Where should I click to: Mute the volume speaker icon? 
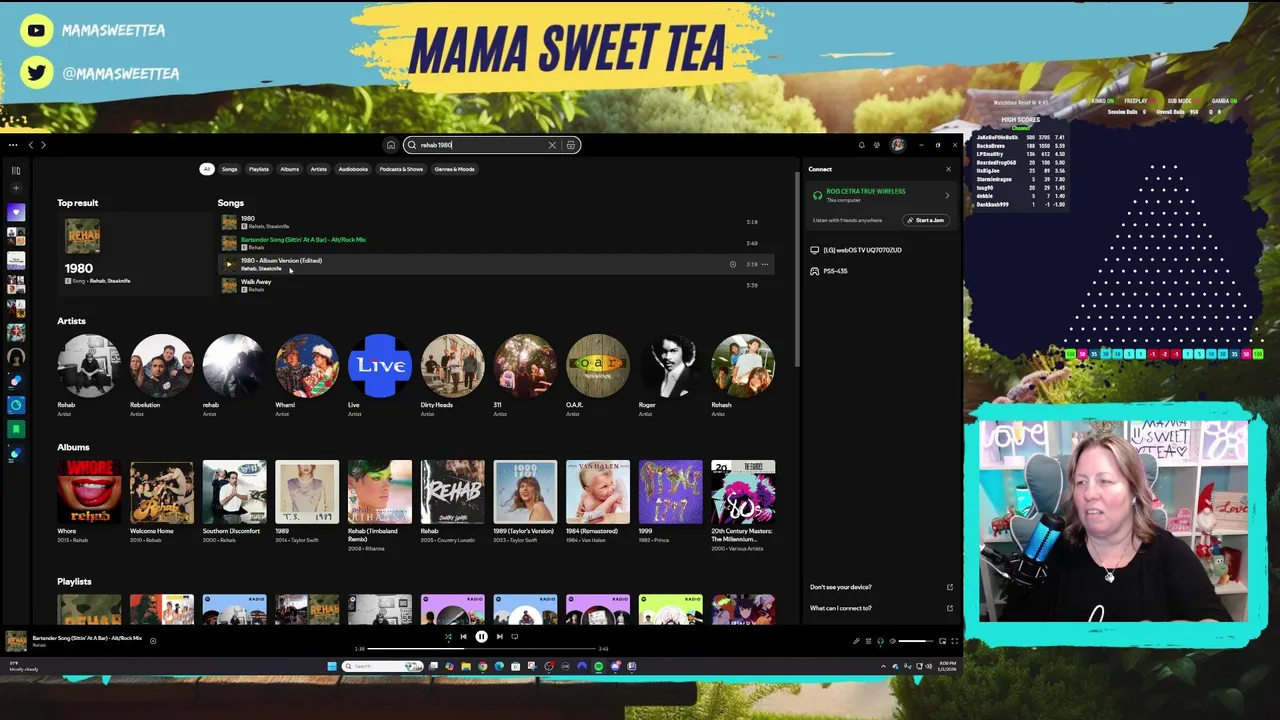(893, 641)
